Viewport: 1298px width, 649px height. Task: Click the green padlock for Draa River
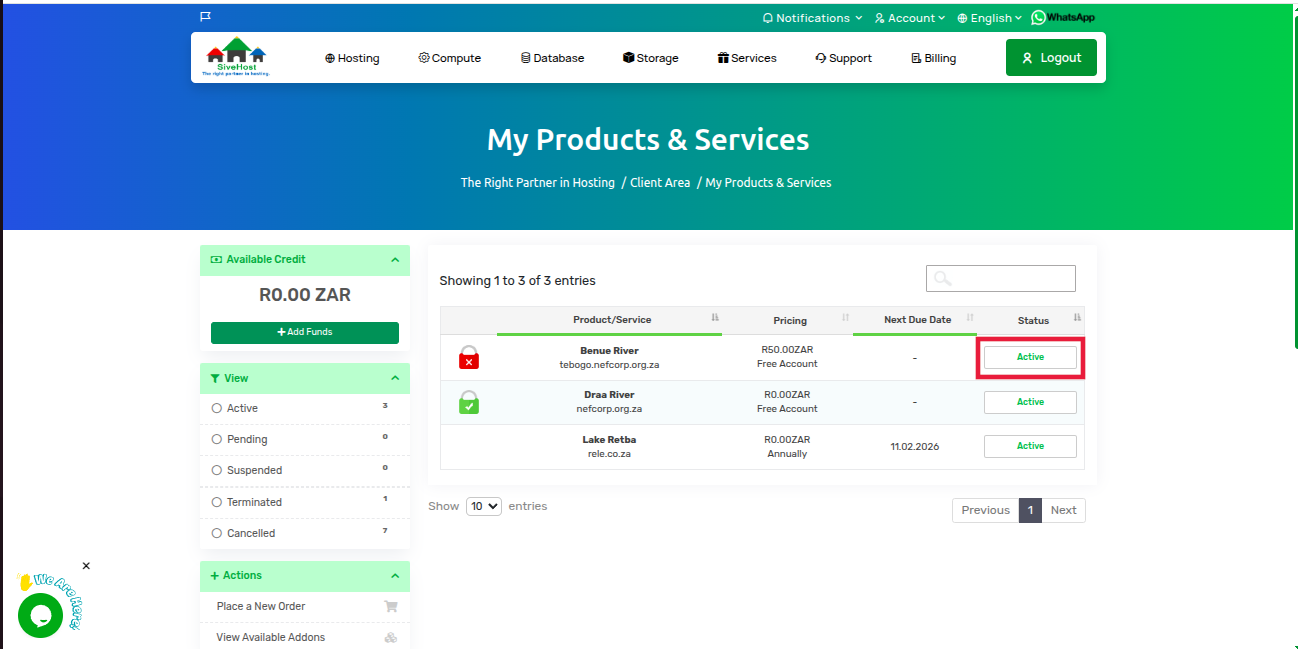pyautogui.click(x=469, y=402)
